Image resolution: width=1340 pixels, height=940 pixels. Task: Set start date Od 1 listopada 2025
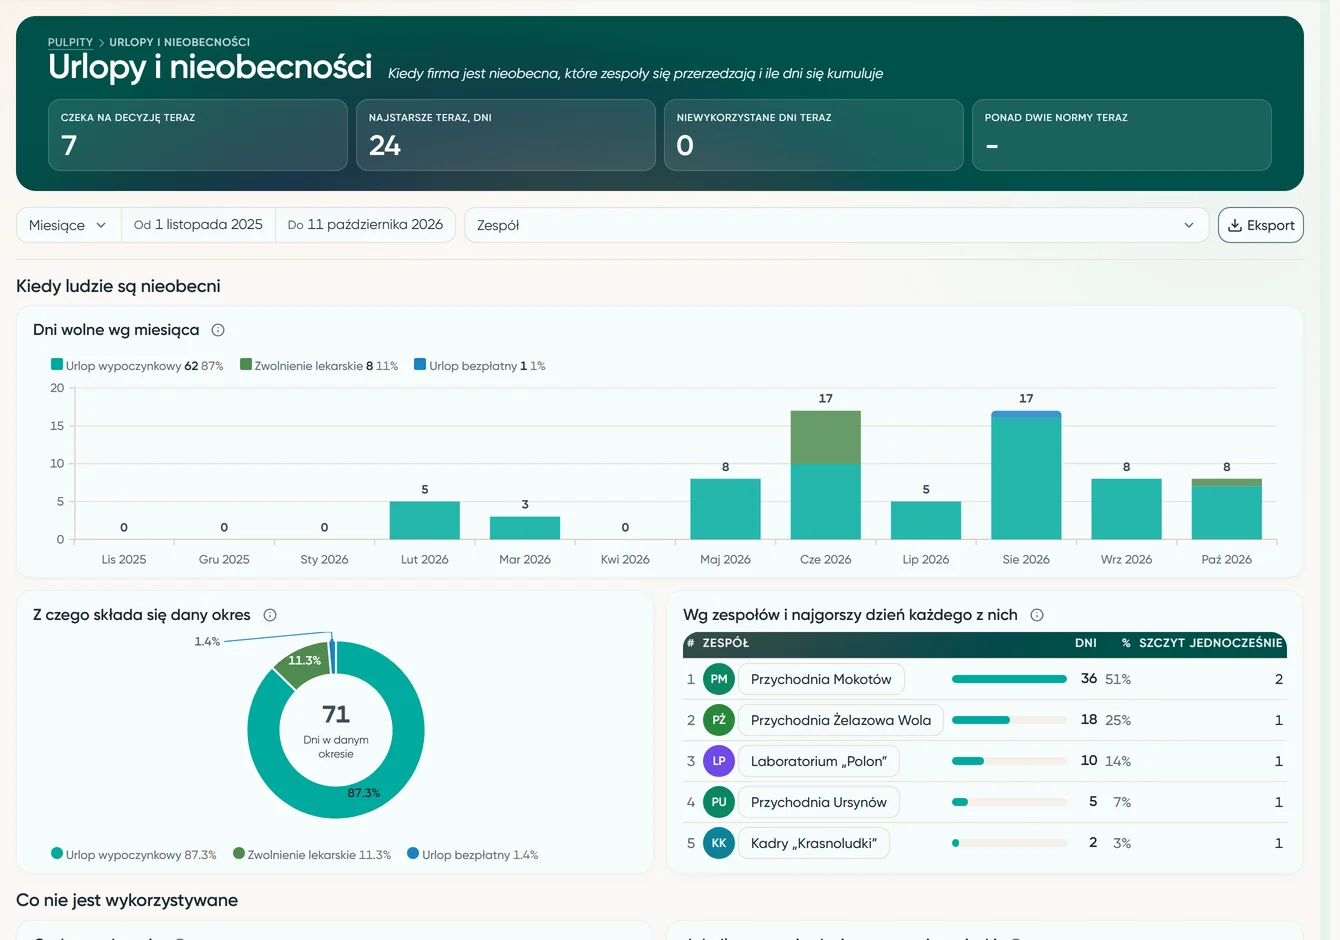click(198, 225)
